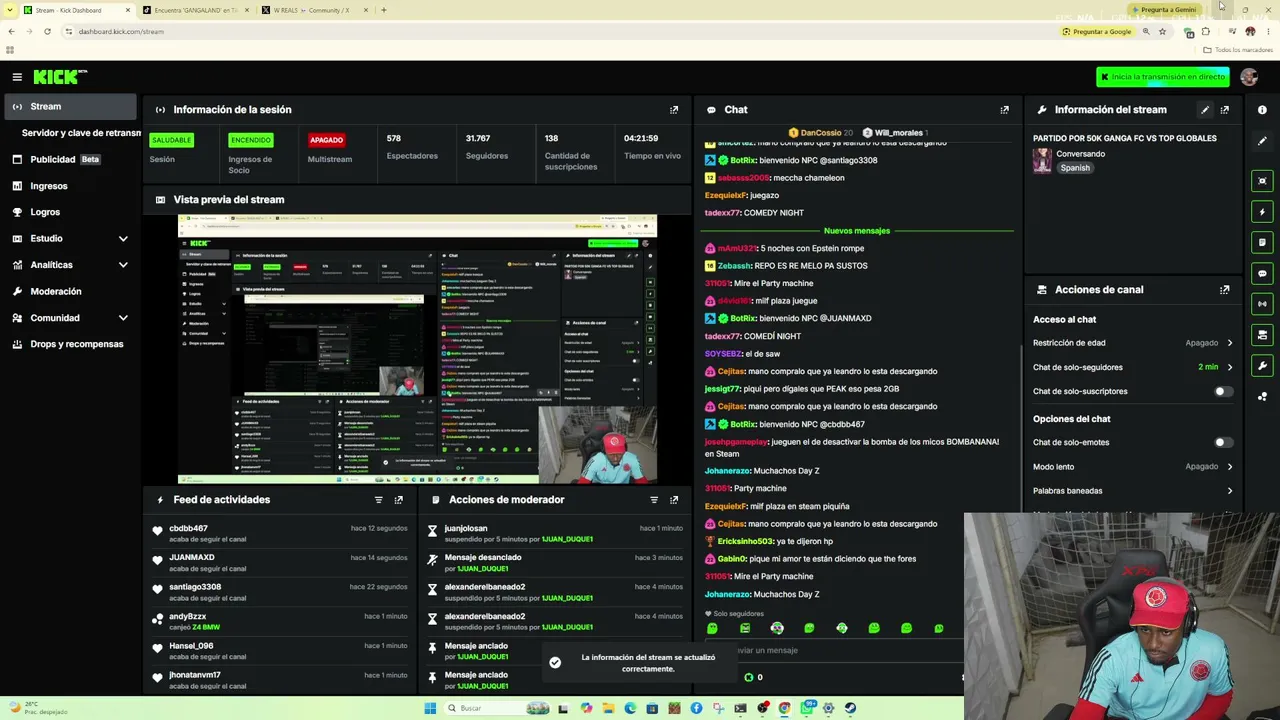The image size is (1280, 720).
Task: Click the Kick logo
Action: pyautogui.click(x=60, y=77)
